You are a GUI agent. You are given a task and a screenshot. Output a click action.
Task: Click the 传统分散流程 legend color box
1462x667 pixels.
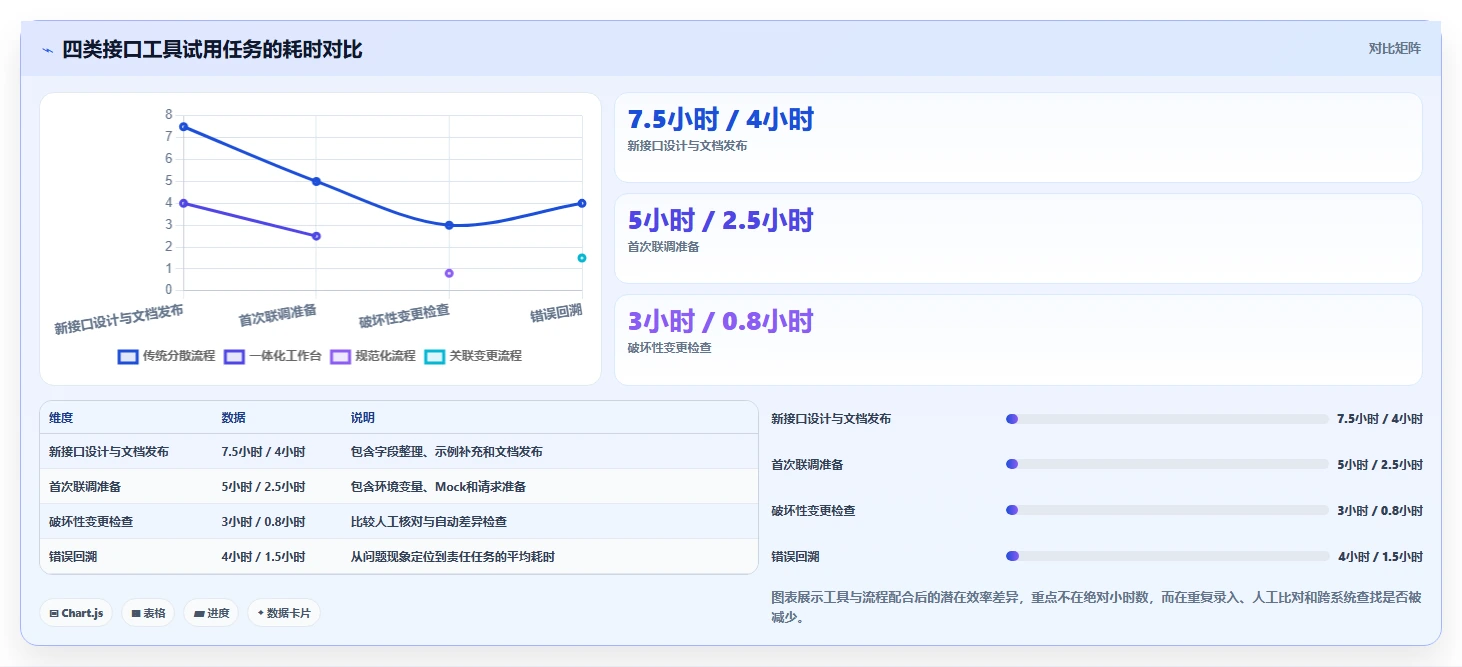point(128,356)
